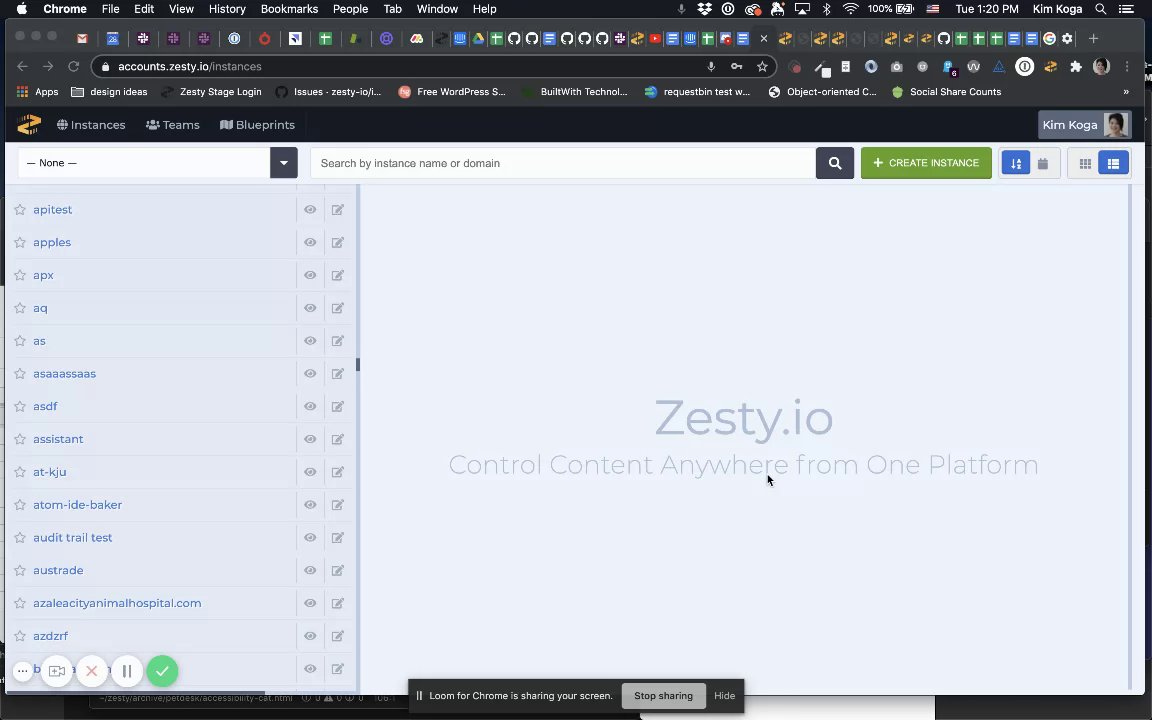Preview apitest instance with eye icon
The height and width of the screenshot is (720, 1152).
pyautogui.click(x=310, y=209)
